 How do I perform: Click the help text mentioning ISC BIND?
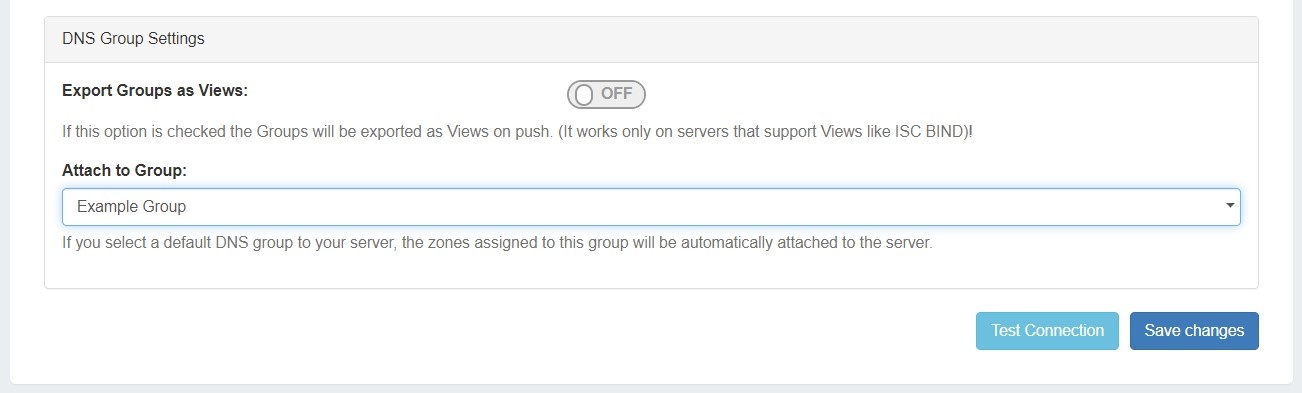click(517, 132)
